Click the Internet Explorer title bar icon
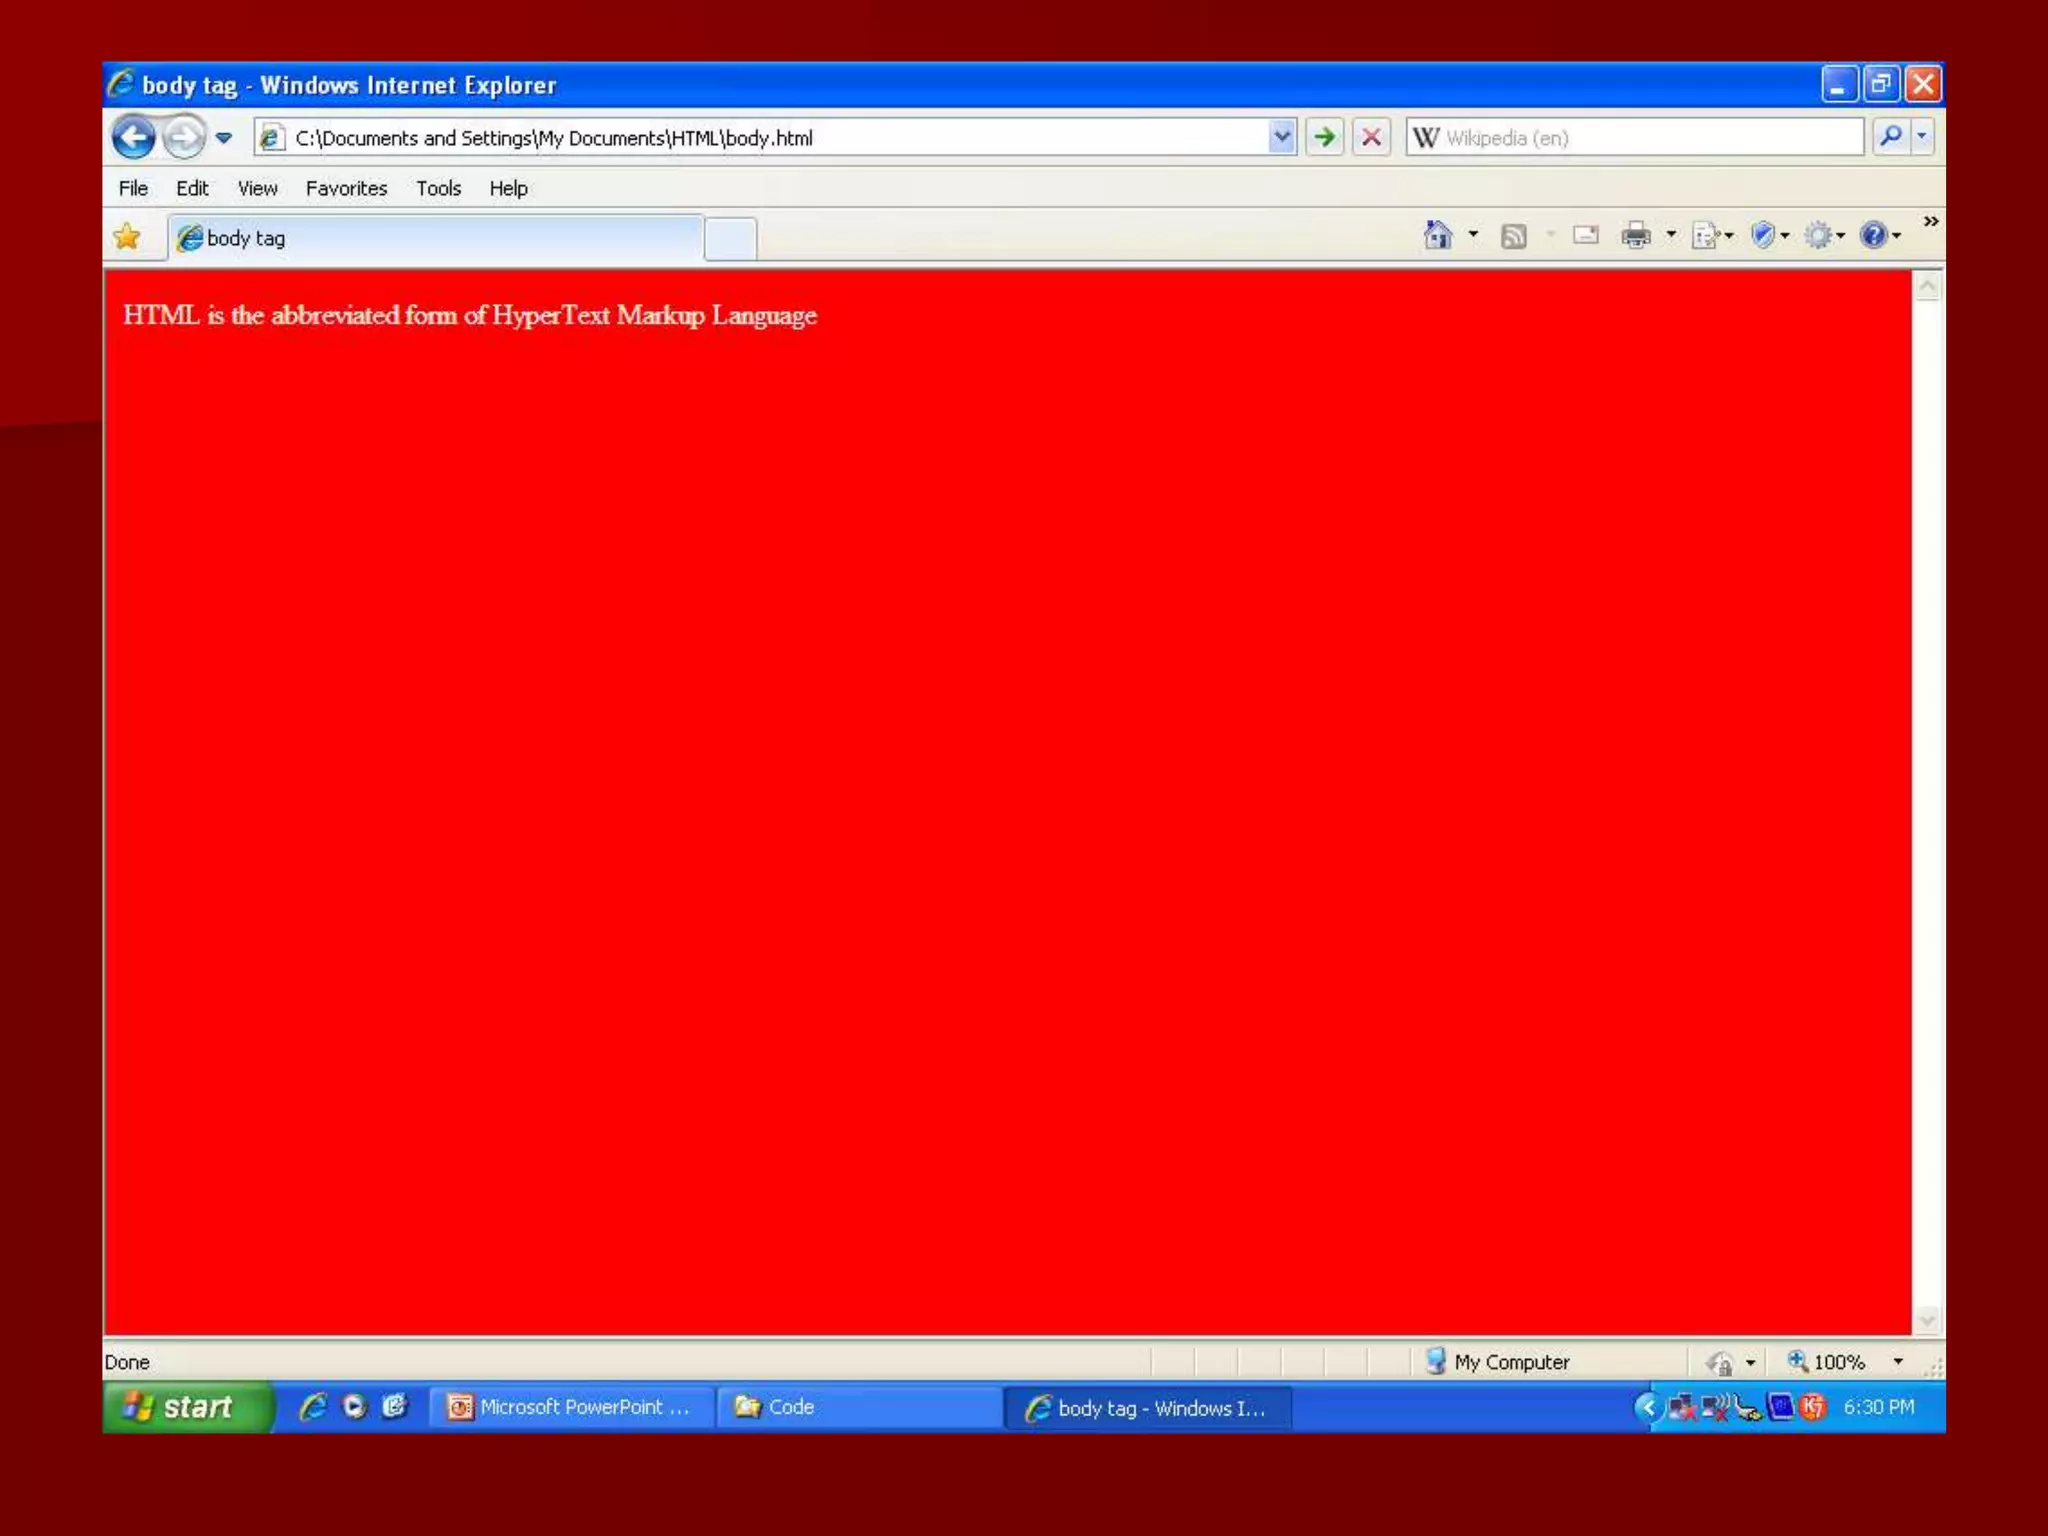 120,84
